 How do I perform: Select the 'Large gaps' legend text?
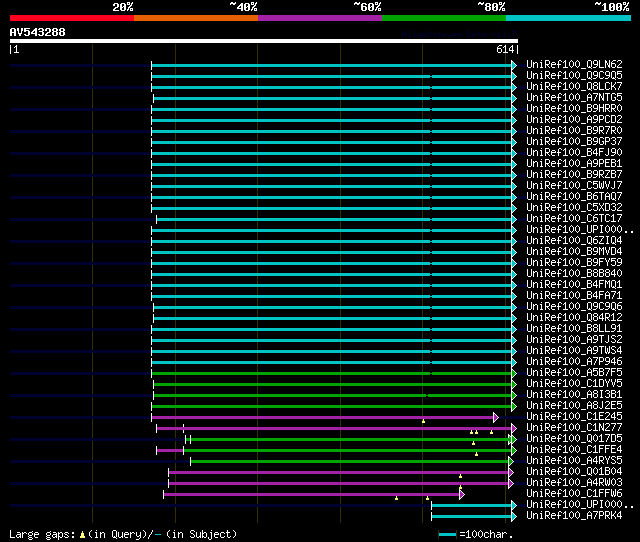click(42, 534)
